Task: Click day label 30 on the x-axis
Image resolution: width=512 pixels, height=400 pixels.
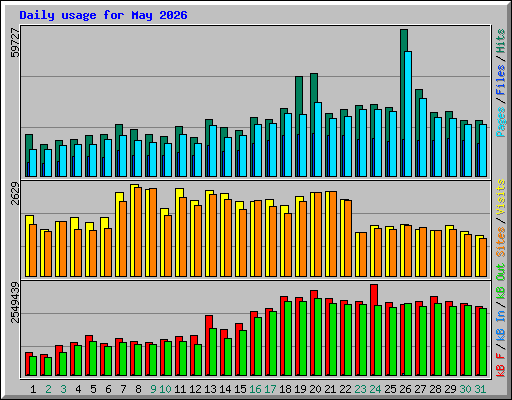Action: tap(465, 389)
